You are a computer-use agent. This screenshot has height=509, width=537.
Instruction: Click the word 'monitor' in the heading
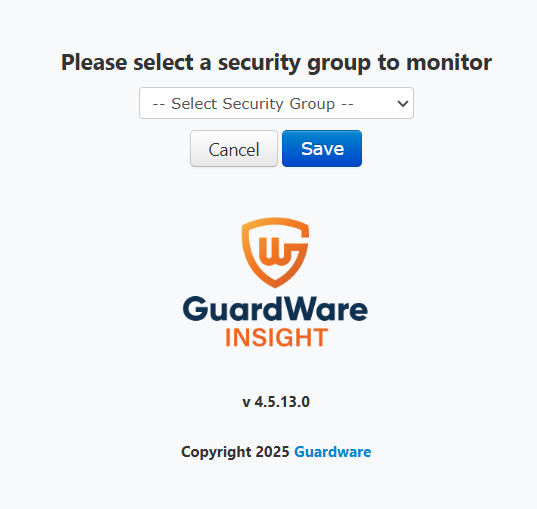[449, 63]
